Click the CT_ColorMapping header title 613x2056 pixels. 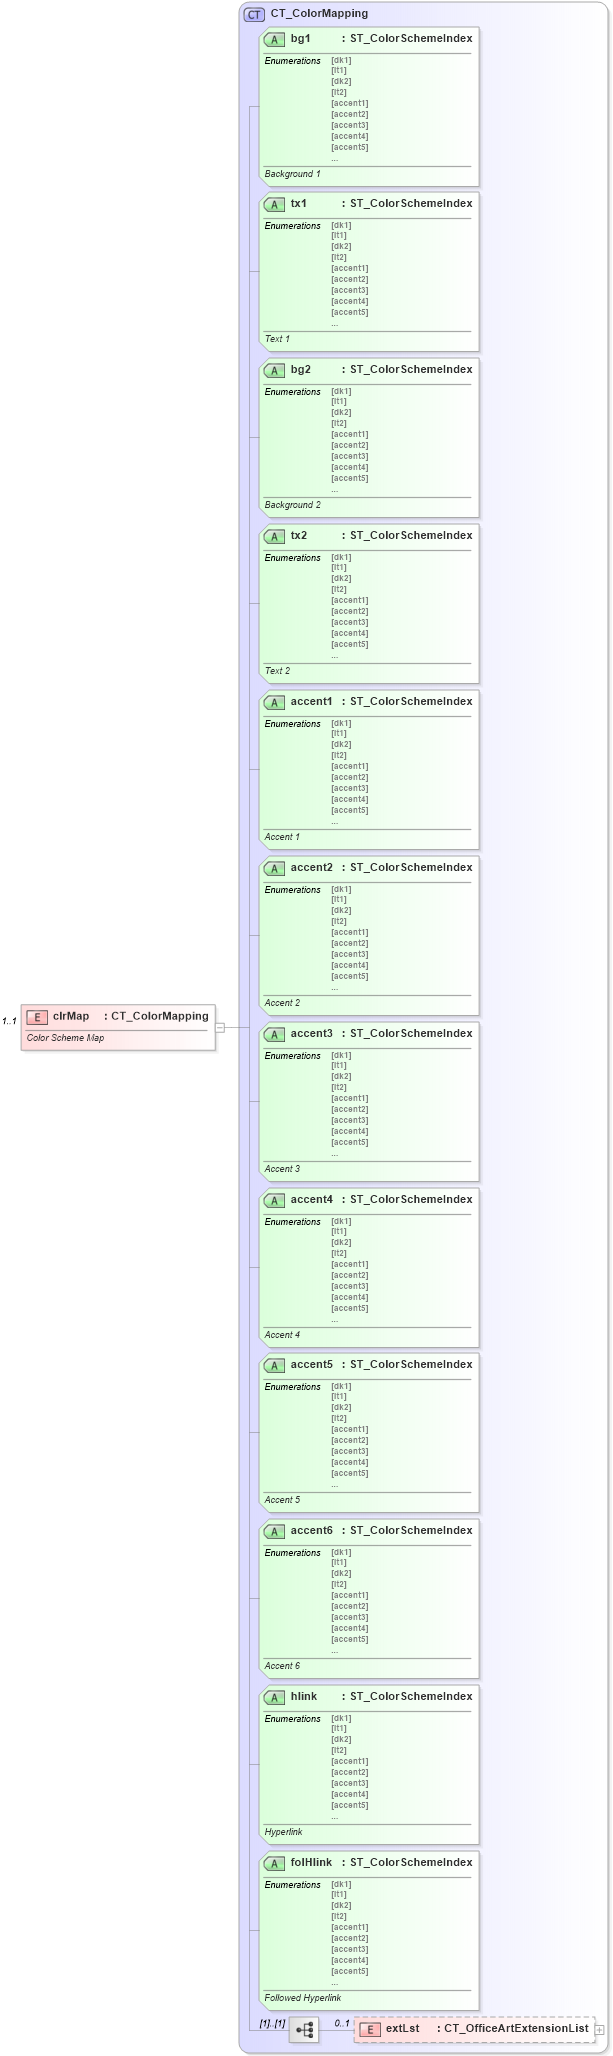tap(319, 14)
